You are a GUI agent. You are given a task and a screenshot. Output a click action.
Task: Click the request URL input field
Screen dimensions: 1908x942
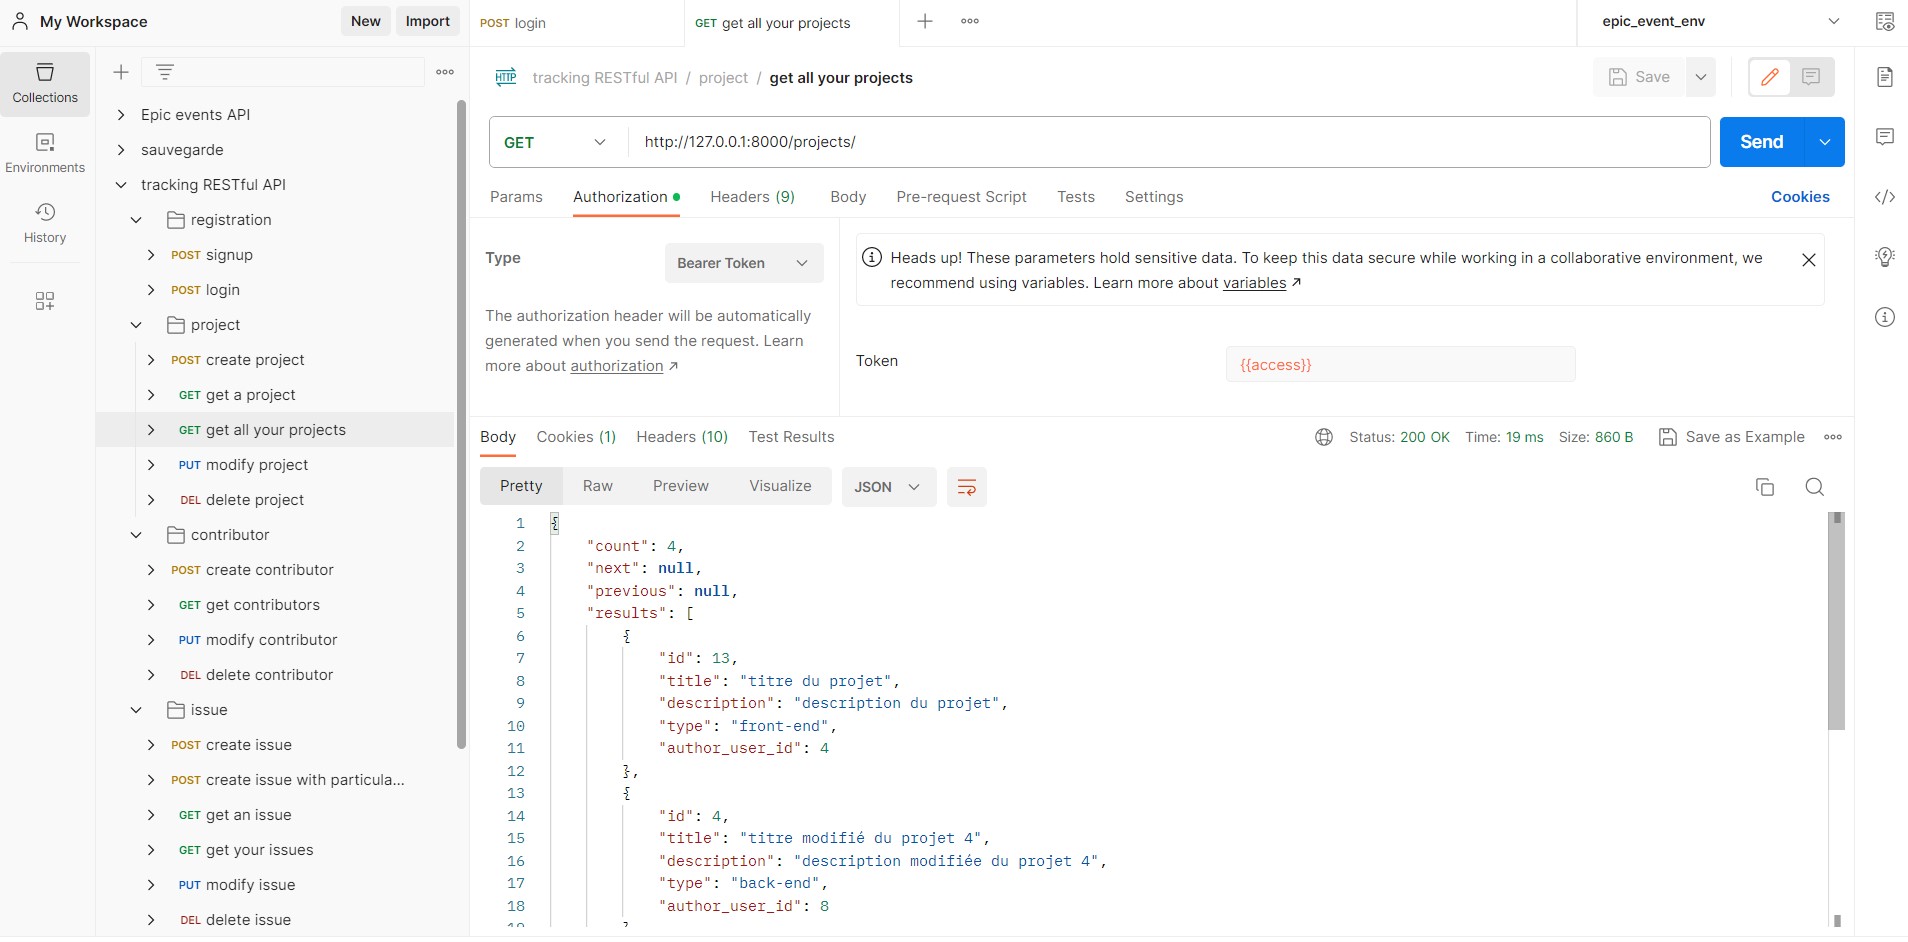click(1169, 142)
